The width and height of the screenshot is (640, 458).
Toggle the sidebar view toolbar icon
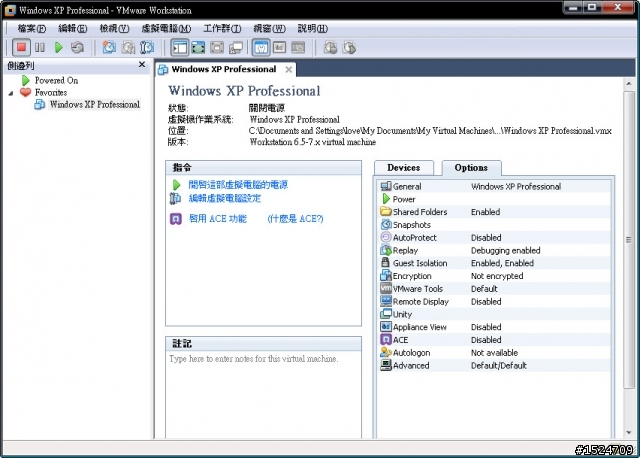pos(179,48)
